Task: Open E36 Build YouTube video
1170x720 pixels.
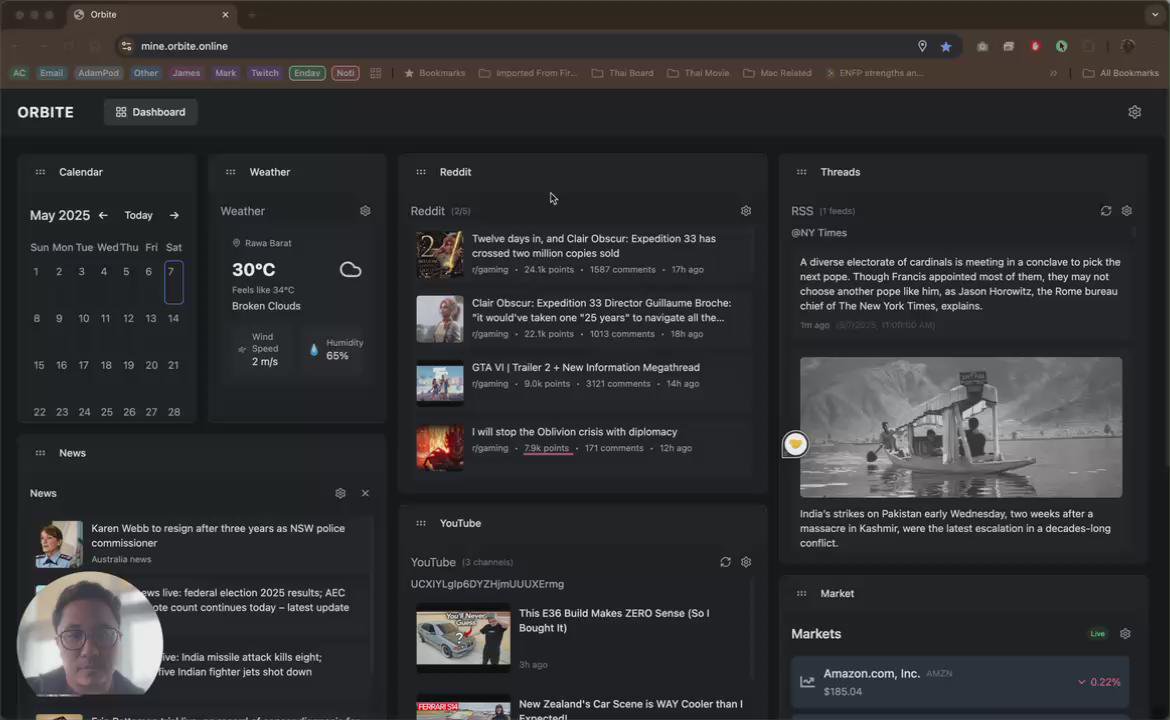Action: click(x=613, y=620)
